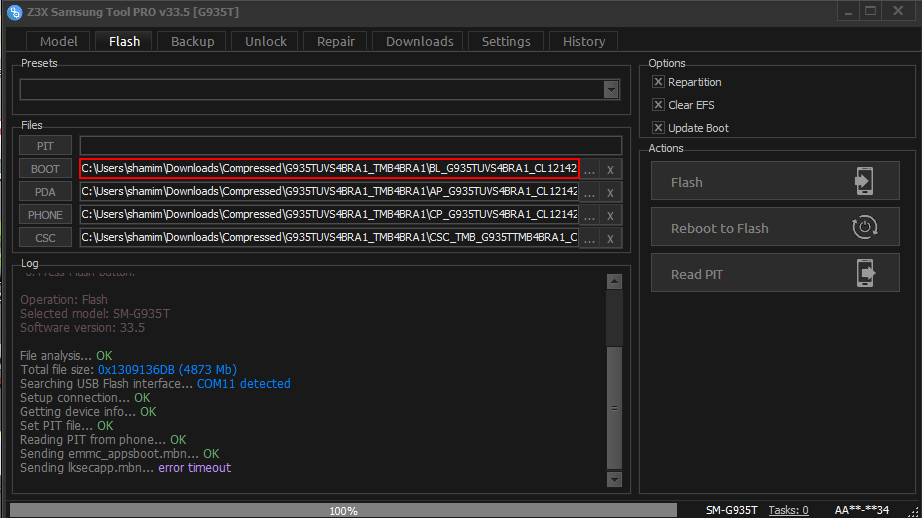Click the PHONE file path field
The width and height of the screenshot is (922, 518).
(x=329, y=215)
